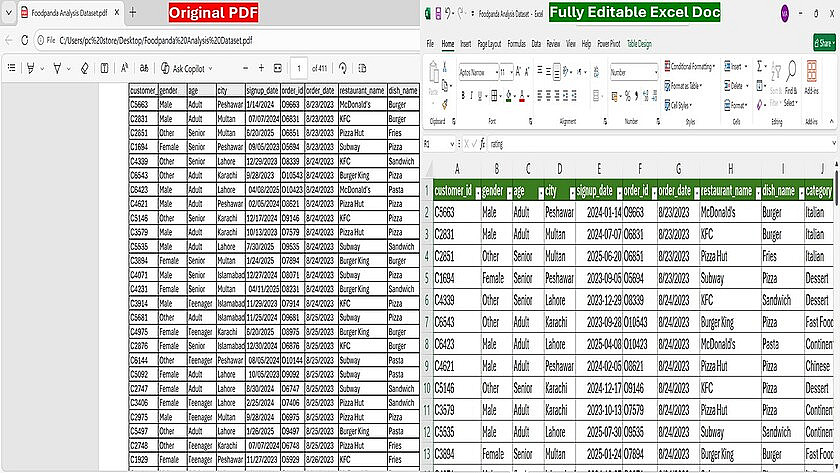Click the red font color swatch
This screenshot has height=473, width=840.
(x=521, y=96)
